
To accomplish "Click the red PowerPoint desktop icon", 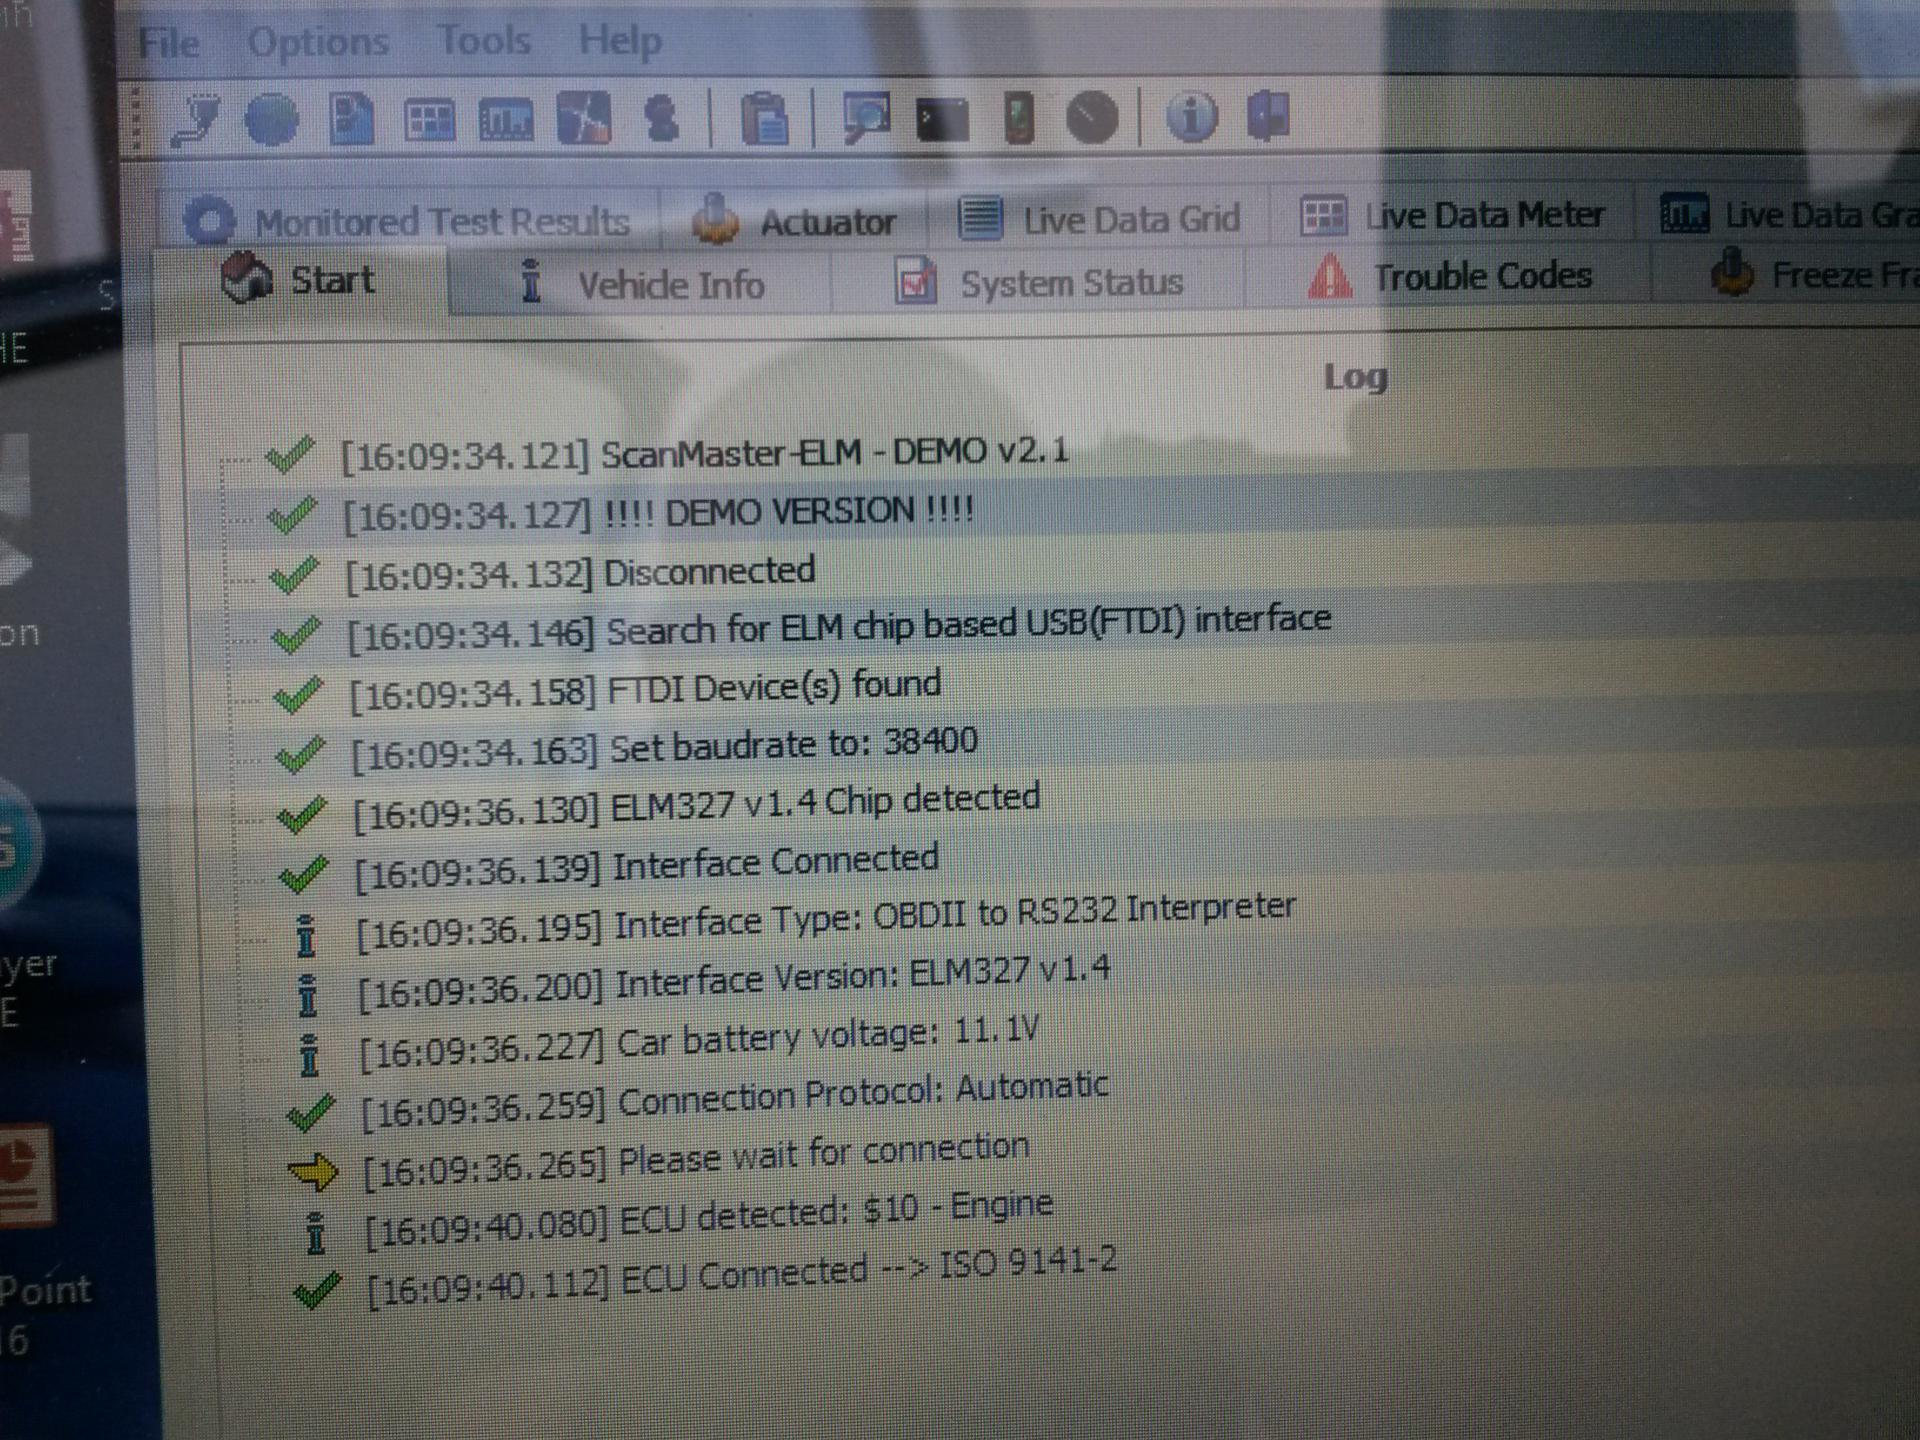I will click(x=27, y=1175).
